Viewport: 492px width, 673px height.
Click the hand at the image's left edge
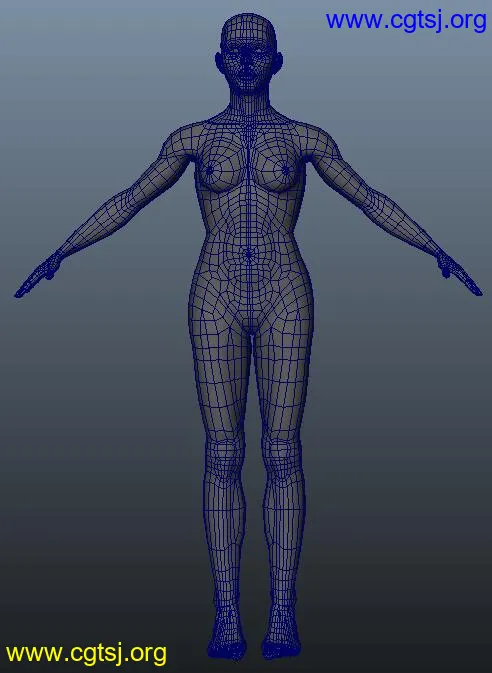coord(36,275)
